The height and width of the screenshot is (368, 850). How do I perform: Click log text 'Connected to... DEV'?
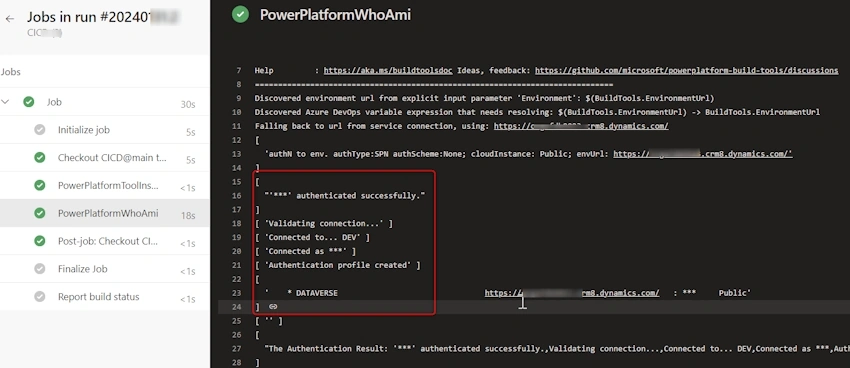click(314, 237)
